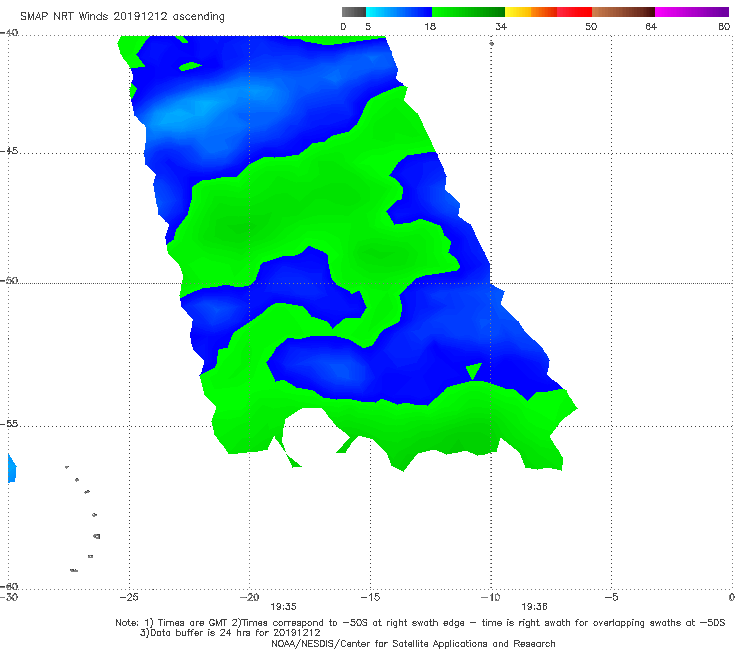740x650 pixels.
Task: Click the '-15' longitude axis label
Action: tap(370, 597)
